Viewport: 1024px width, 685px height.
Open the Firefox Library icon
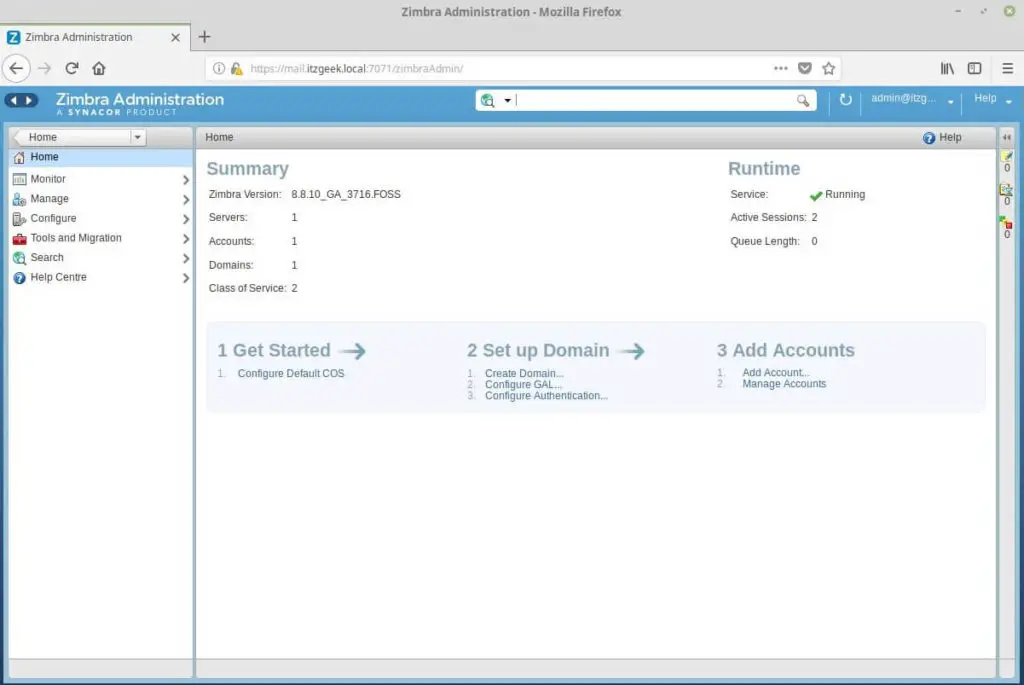[x=947, y=69]
